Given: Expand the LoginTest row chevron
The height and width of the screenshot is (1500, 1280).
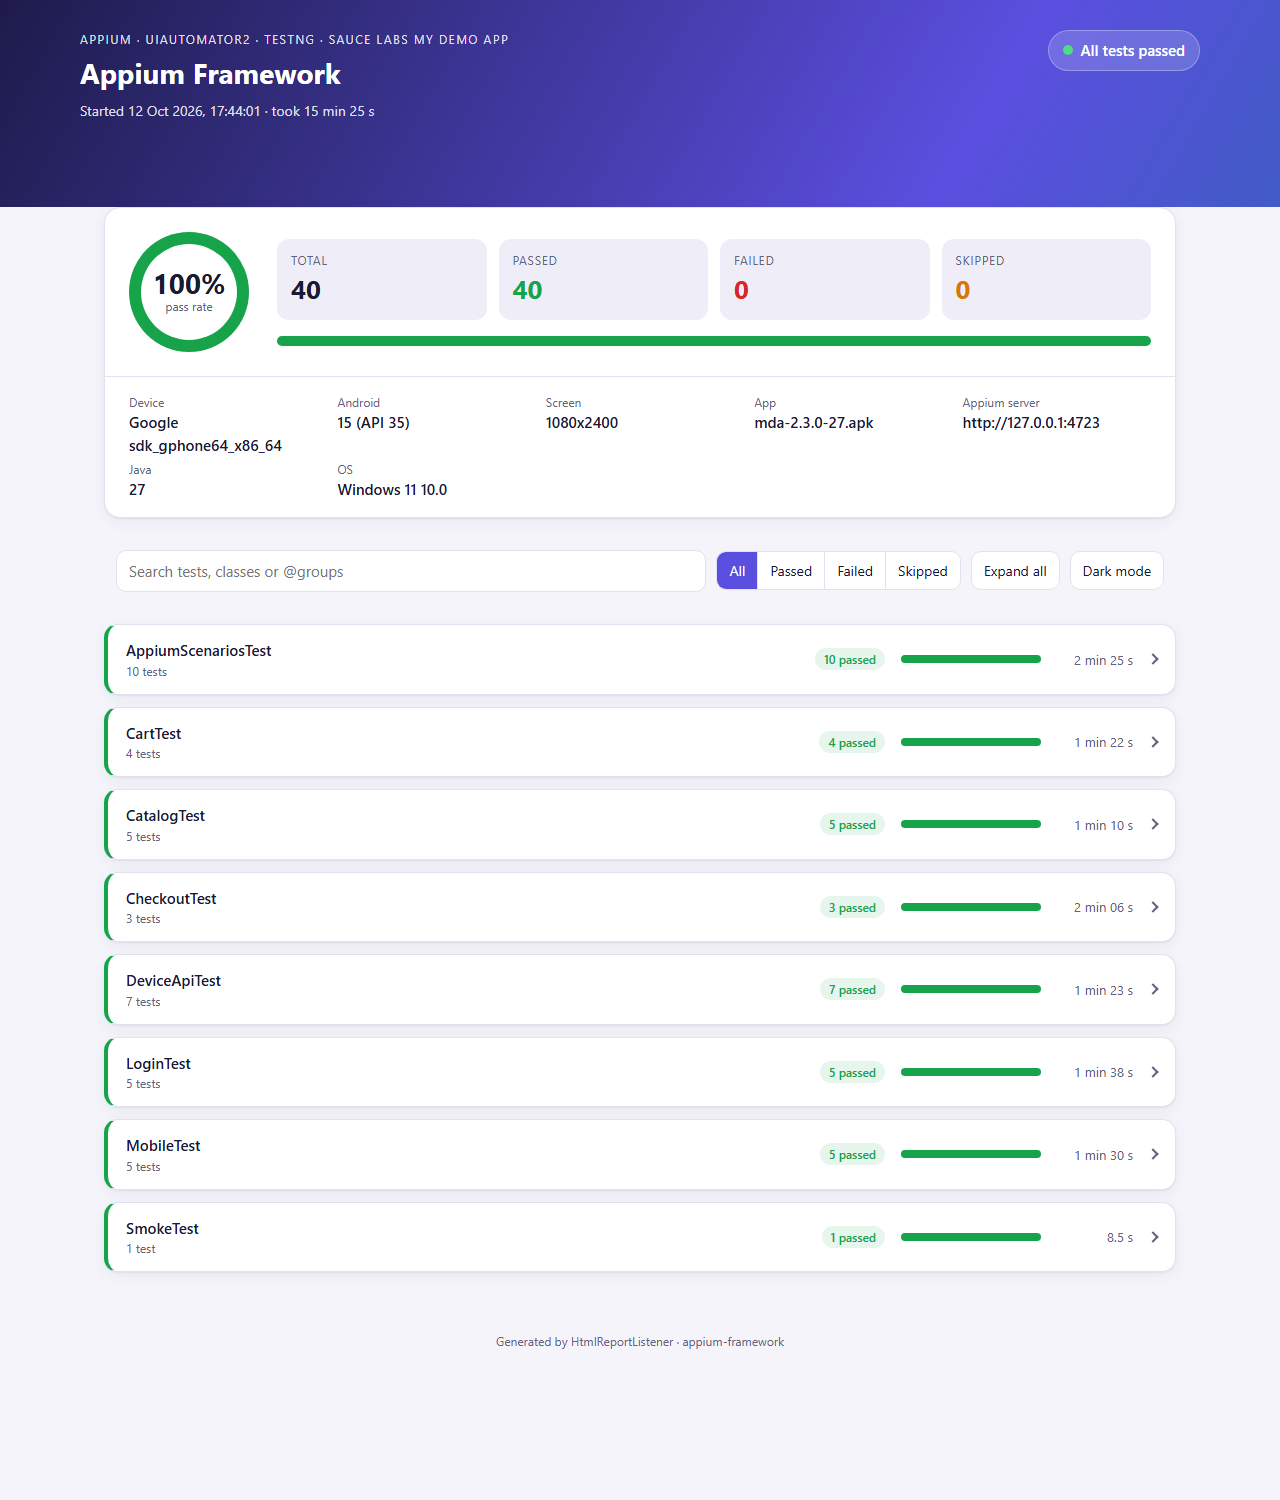Looking at the screenshot, I should [x=1155, y=1072].
